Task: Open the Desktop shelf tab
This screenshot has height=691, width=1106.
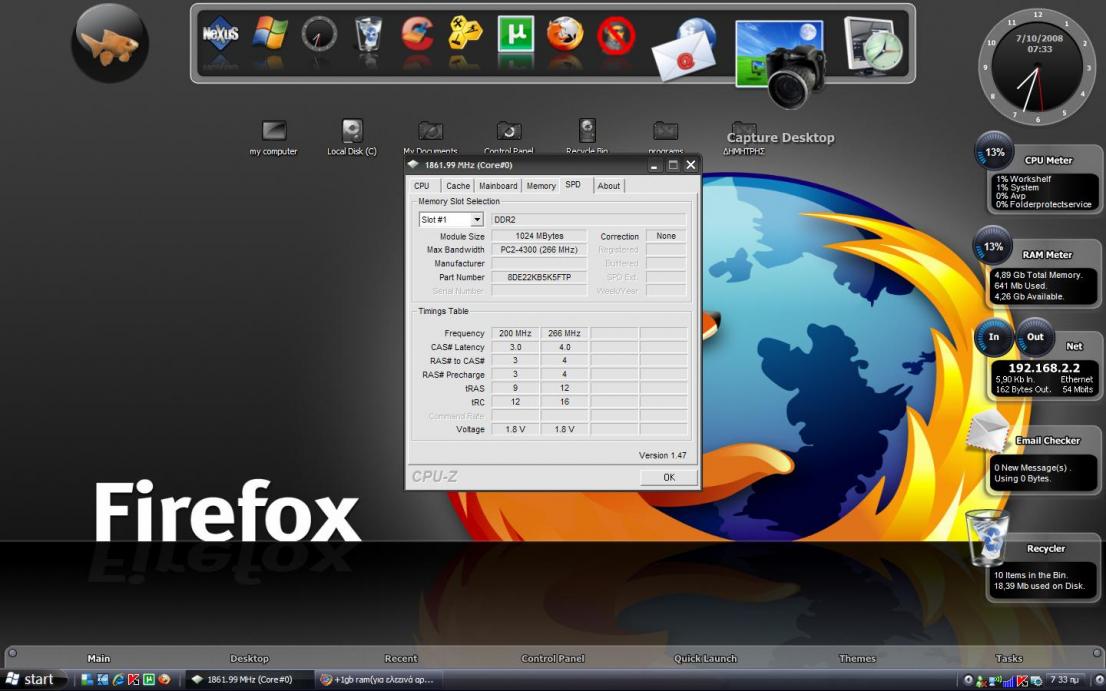Action: pyautogui.click(x=250, y=658)
